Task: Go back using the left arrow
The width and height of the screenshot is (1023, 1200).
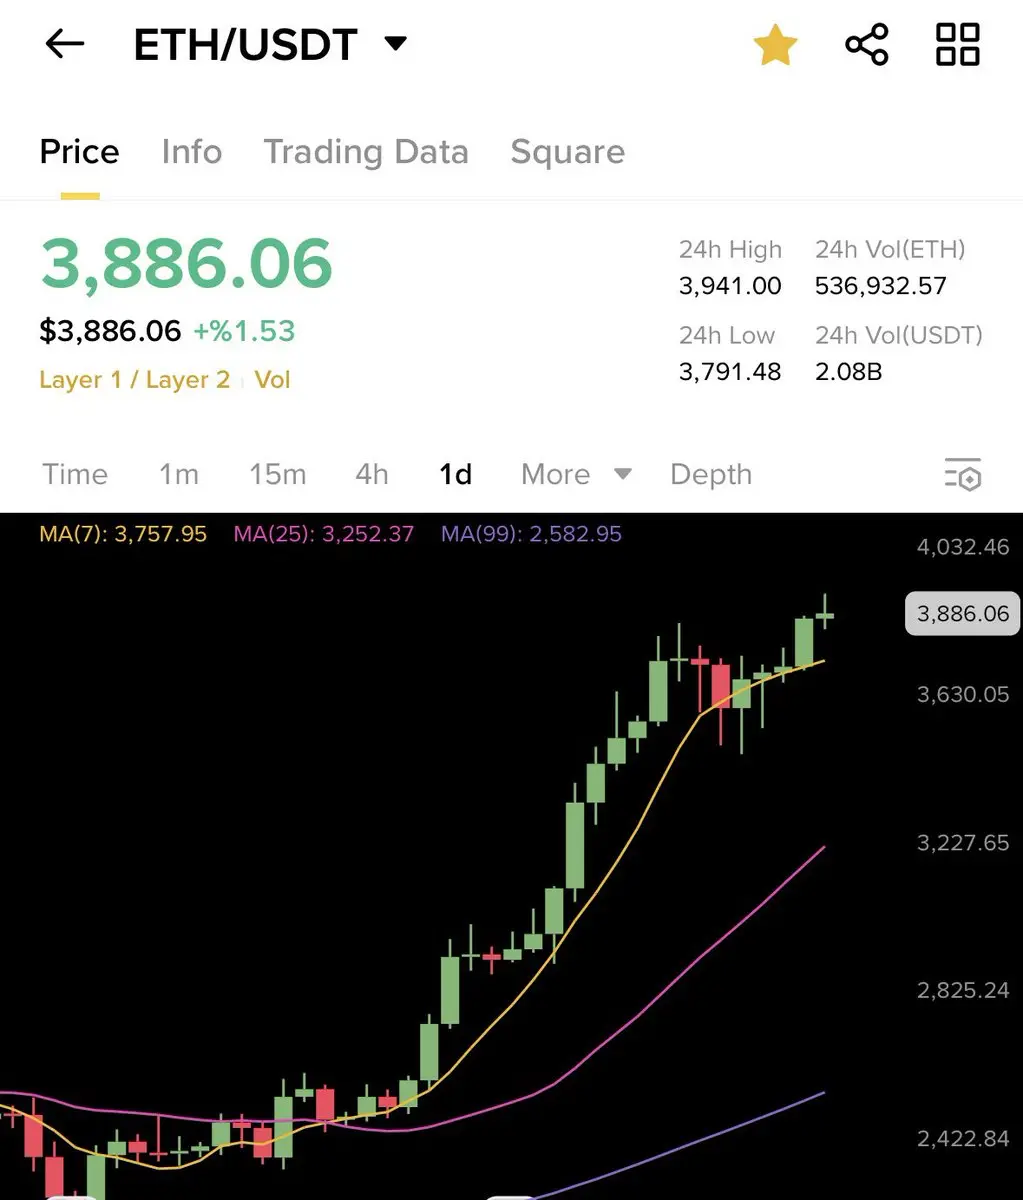Action: 65,44
